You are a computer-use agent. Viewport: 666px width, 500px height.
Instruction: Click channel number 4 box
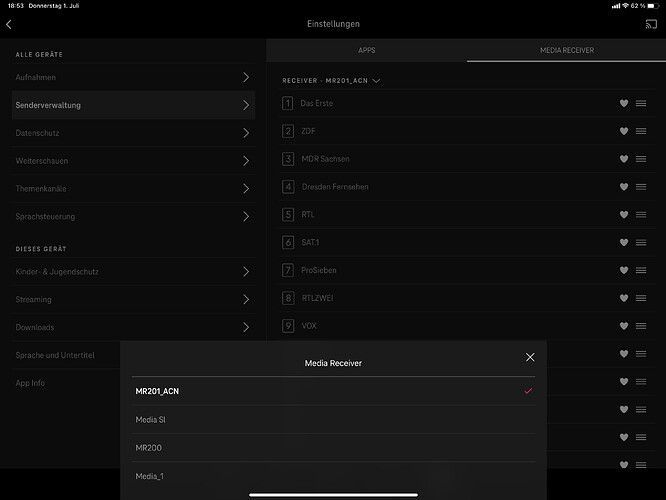click(288, 187)
